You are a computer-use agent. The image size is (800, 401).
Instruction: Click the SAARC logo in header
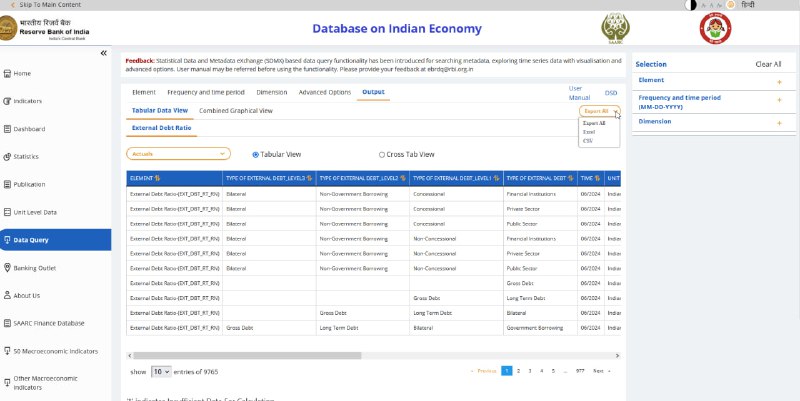[x=615, y=29]
